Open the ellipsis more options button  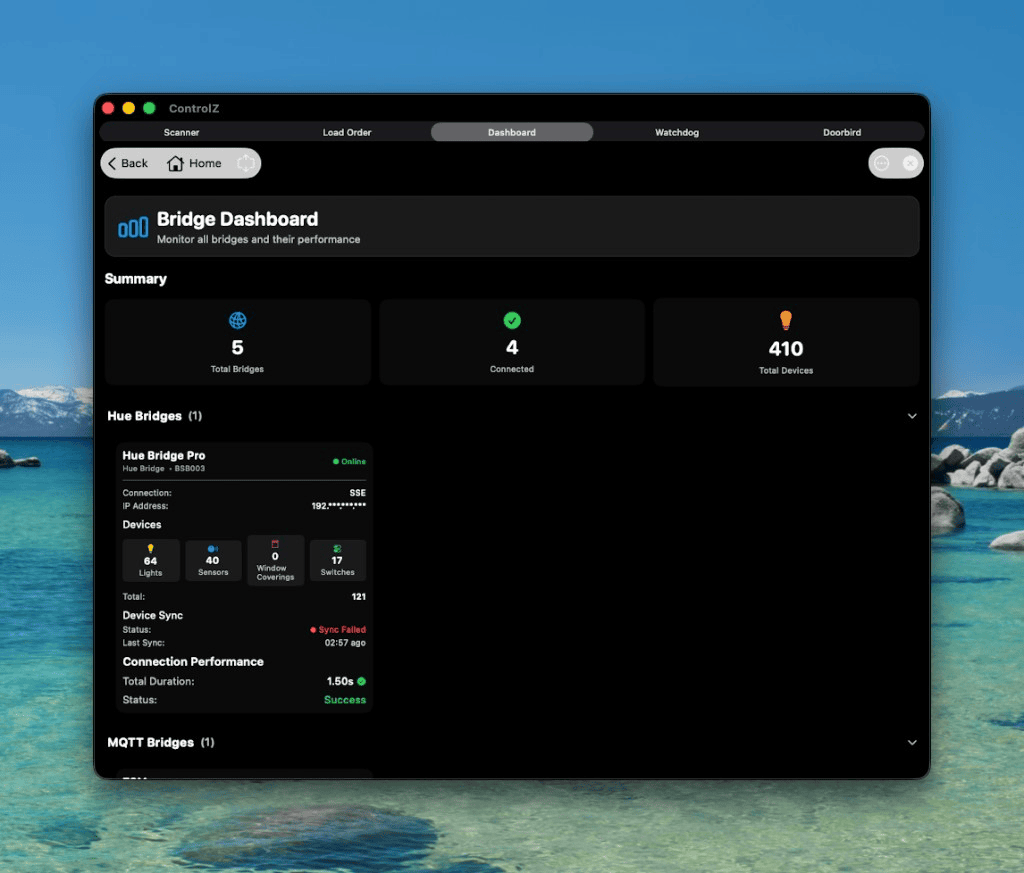pos(882,163)
